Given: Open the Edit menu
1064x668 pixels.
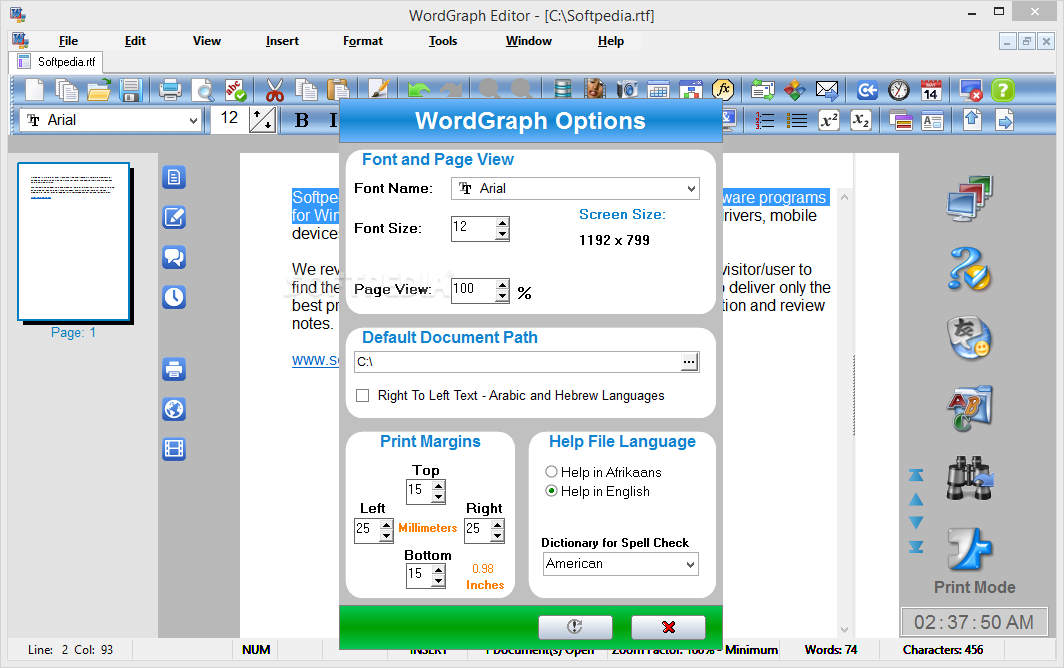Looking at the screenshot, I should pos(135,41).
